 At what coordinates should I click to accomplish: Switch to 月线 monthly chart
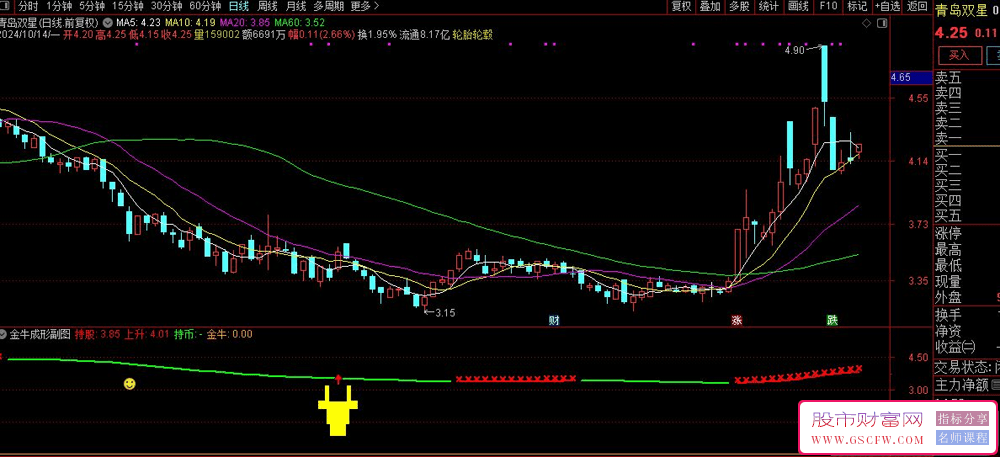click(x=295, y=6)
